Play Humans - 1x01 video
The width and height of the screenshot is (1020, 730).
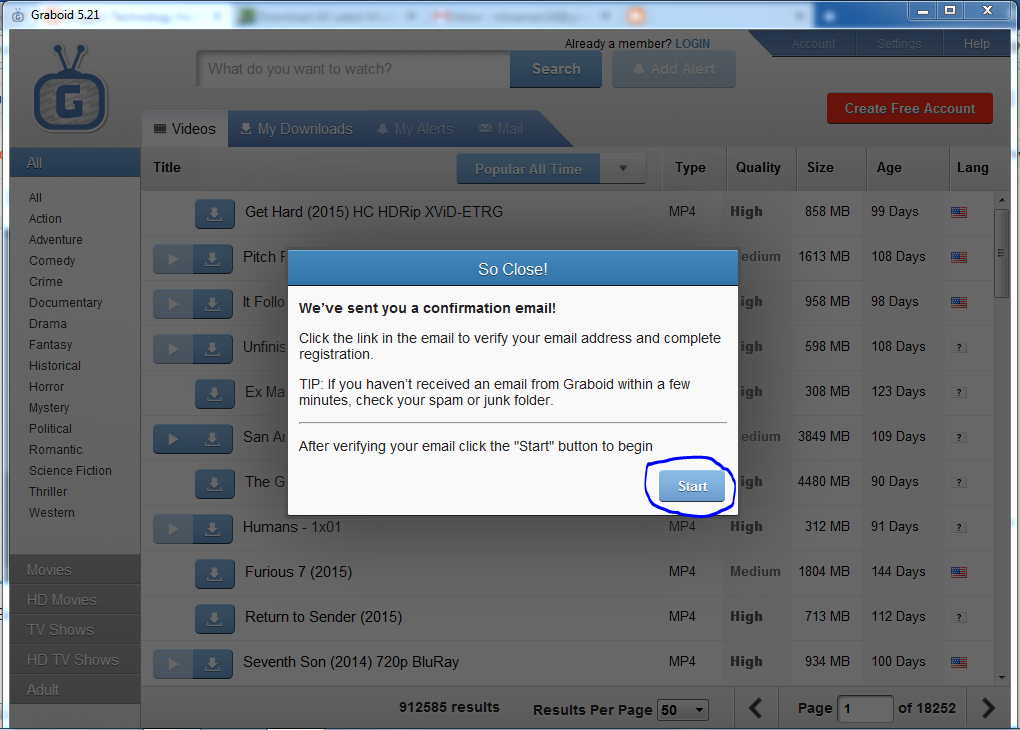click(173, 528)
